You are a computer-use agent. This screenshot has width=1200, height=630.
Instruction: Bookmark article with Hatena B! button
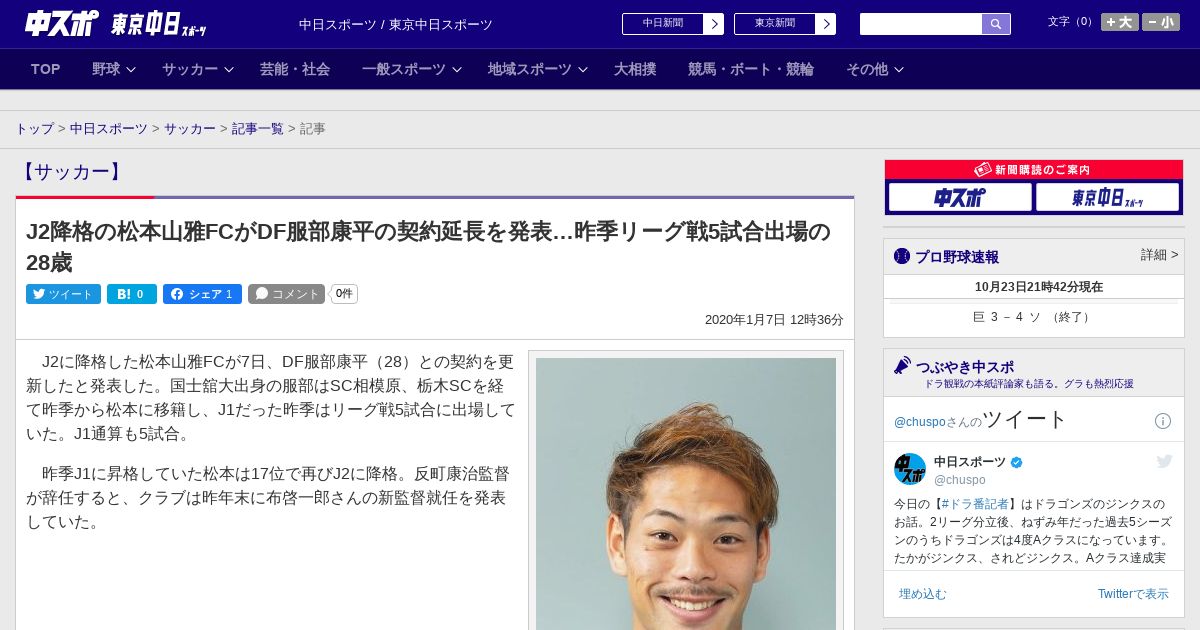tap(132, 294)
